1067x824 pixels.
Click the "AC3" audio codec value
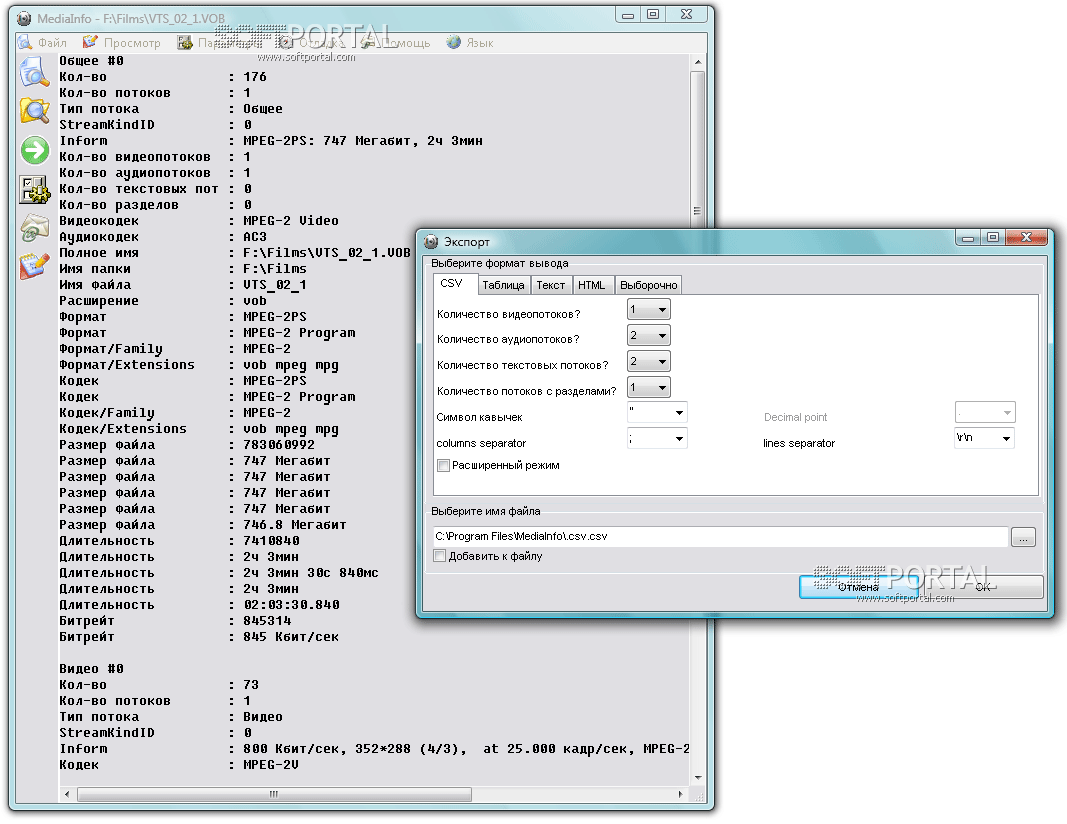(x=255, y=237)
